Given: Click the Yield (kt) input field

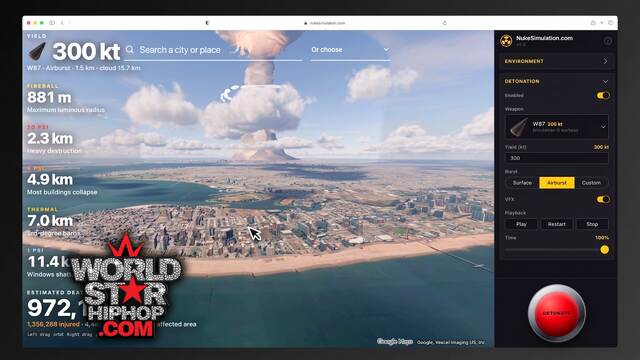Looking at the screenshot, I should coord(557,158).
